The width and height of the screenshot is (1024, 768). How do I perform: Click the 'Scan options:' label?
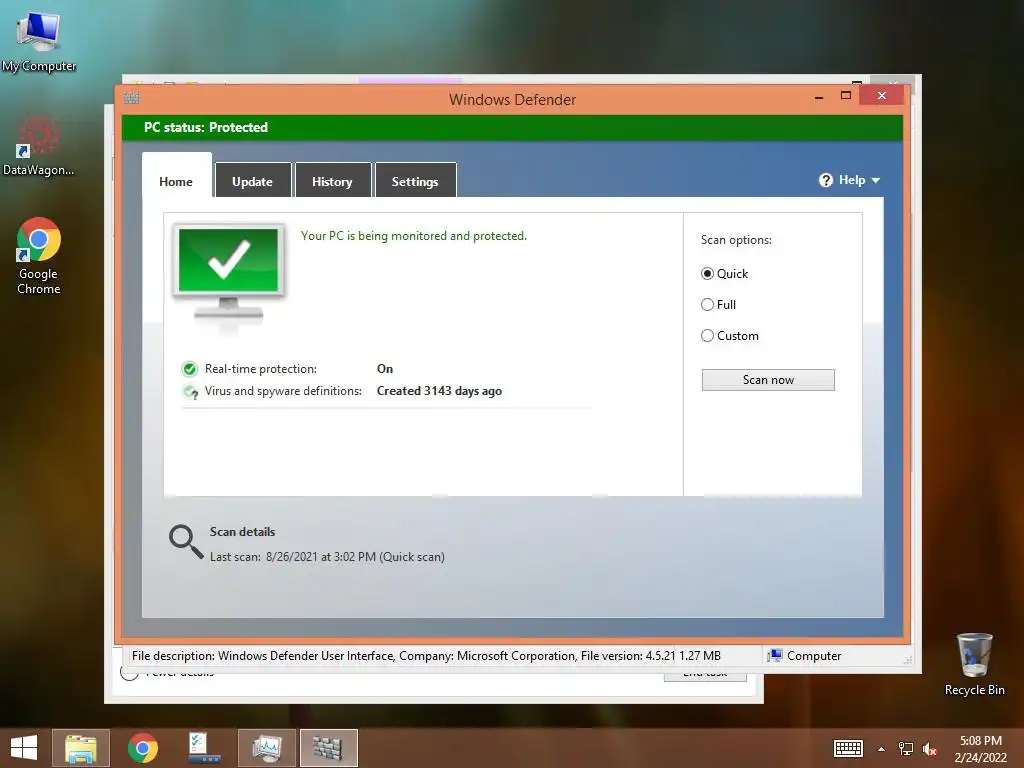(x=736, y=240)
